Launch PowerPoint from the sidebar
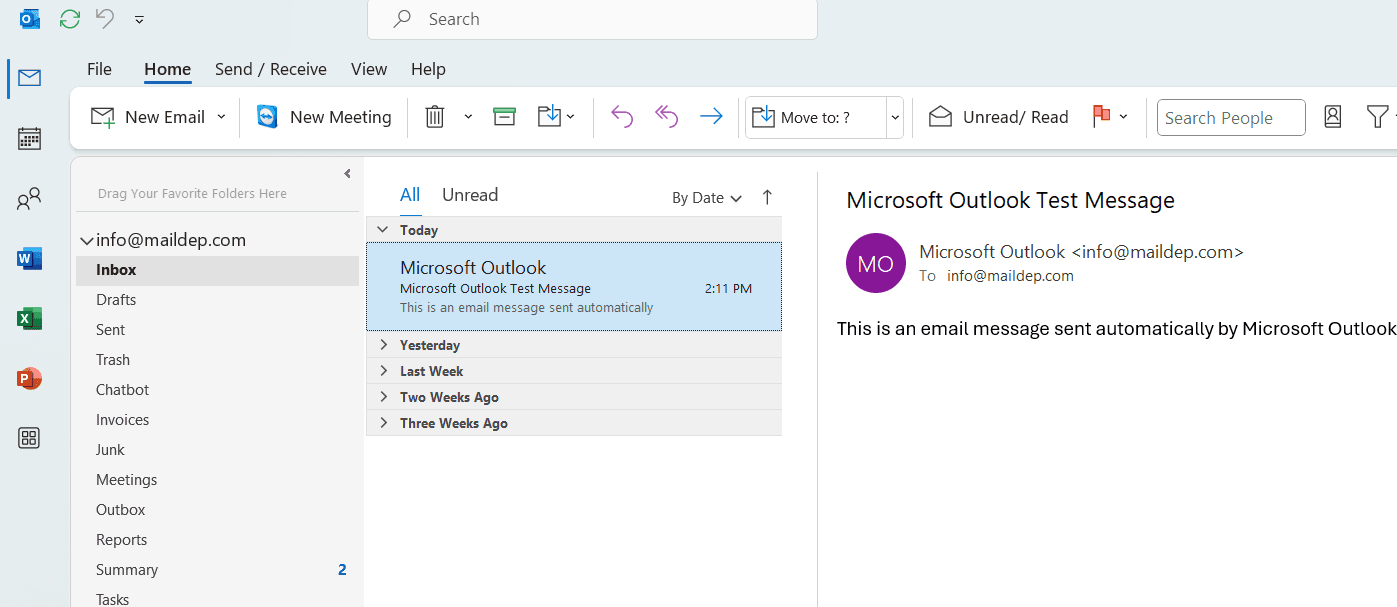The width and height of the screenshot is (1397, 607). pyautogui.click(x=29, y=379)
